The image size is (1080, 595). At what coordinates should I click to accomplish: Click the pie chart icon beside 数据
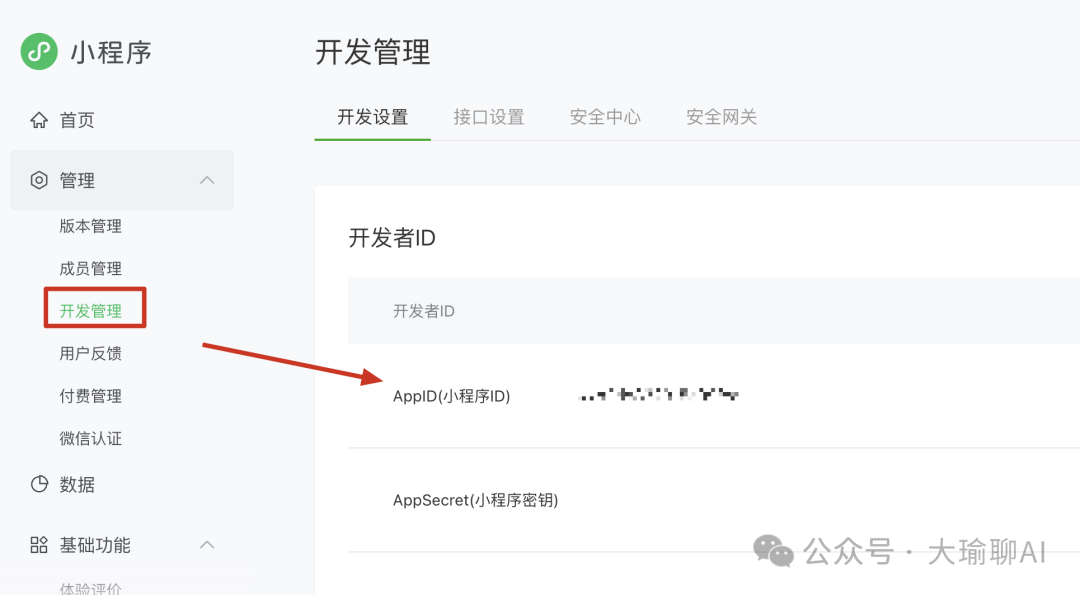pyautogui.click(x=39, y=484)
